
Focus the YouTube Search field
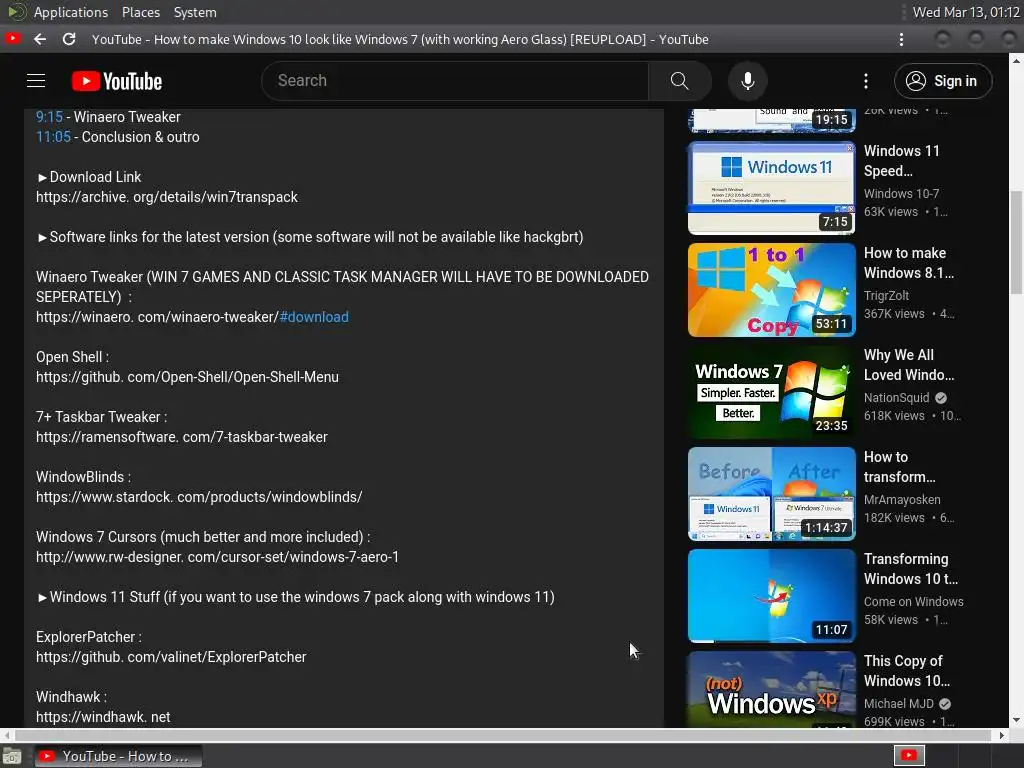point(455,80)
